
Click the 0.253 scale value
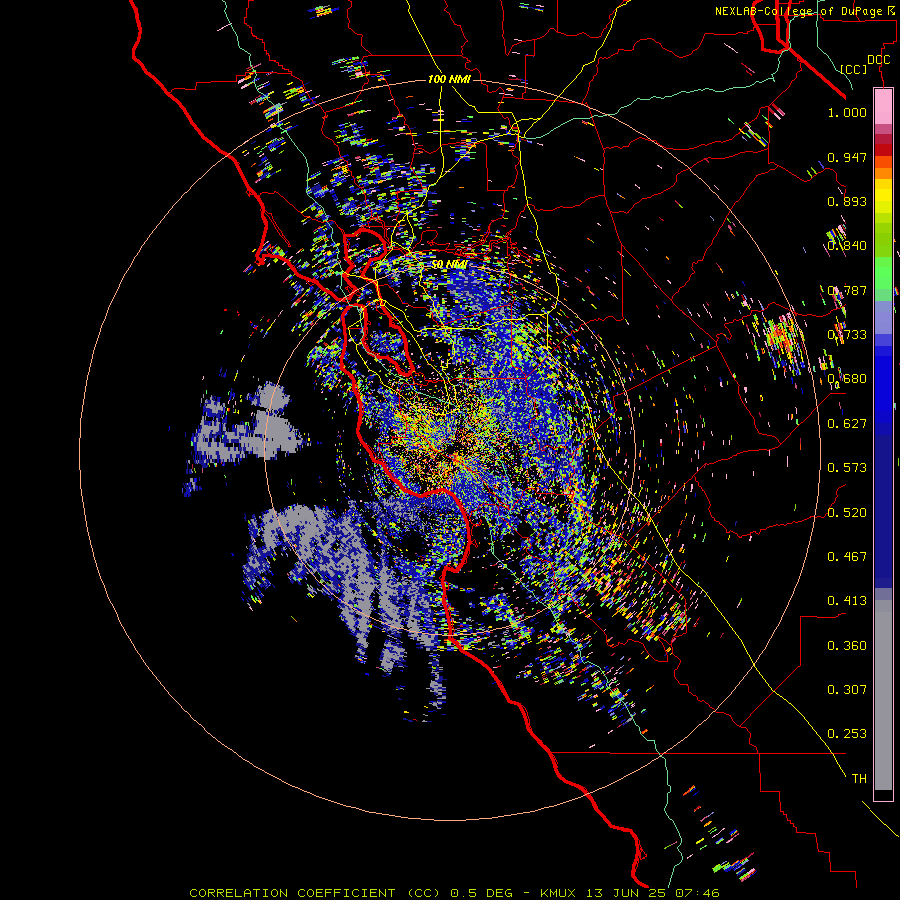(847, 734)
